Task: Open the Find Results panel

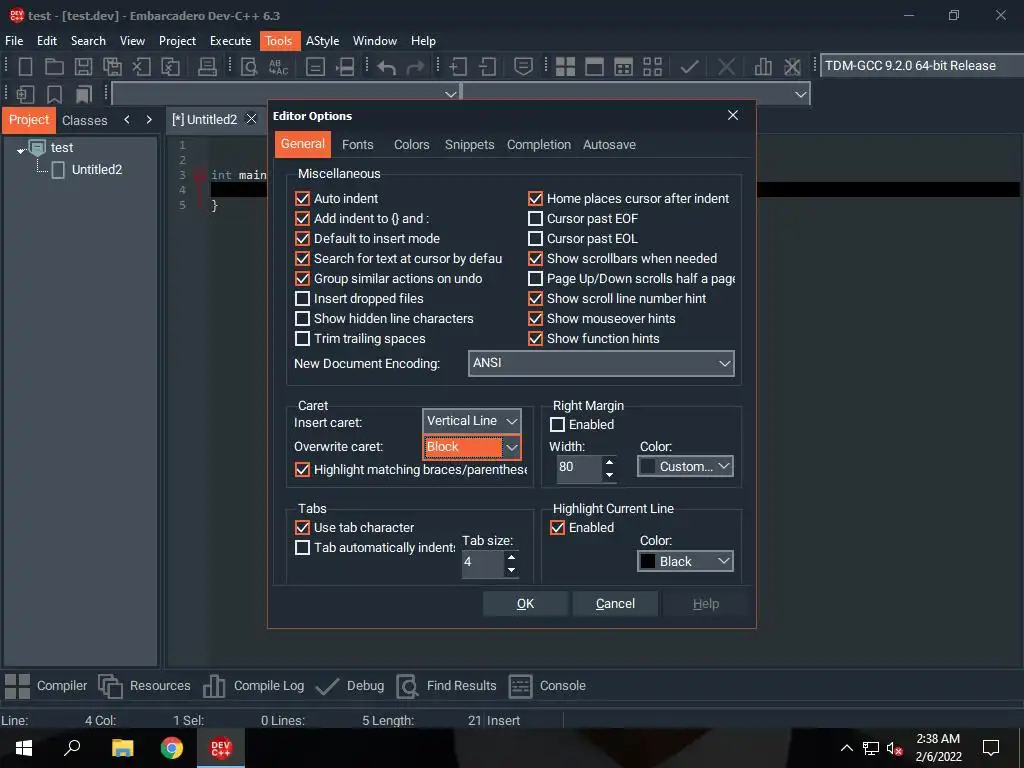Action: 447,686
